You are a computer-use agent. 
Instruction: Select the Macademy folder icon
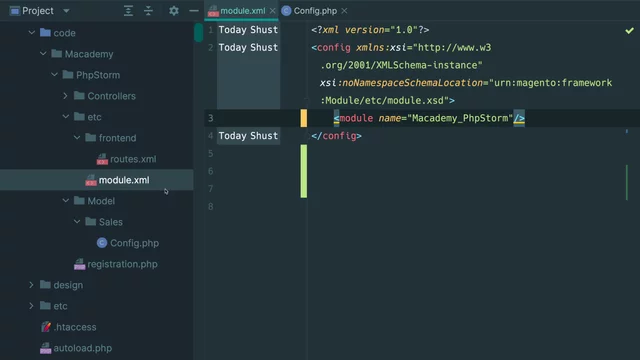coord(57,53)
